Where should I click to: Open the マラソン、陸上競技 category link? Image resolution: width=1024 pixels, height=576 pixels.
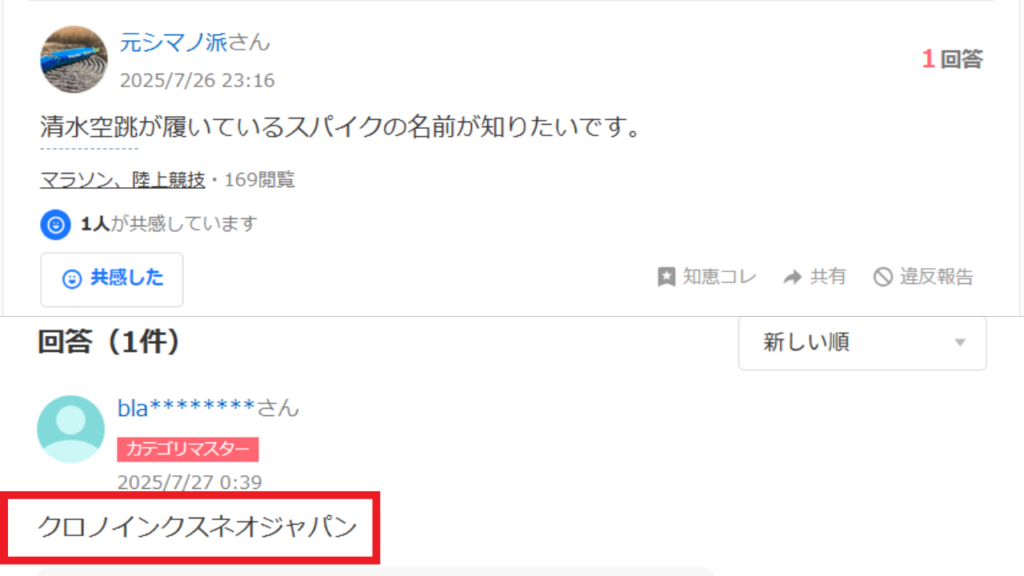pos(123,180)
